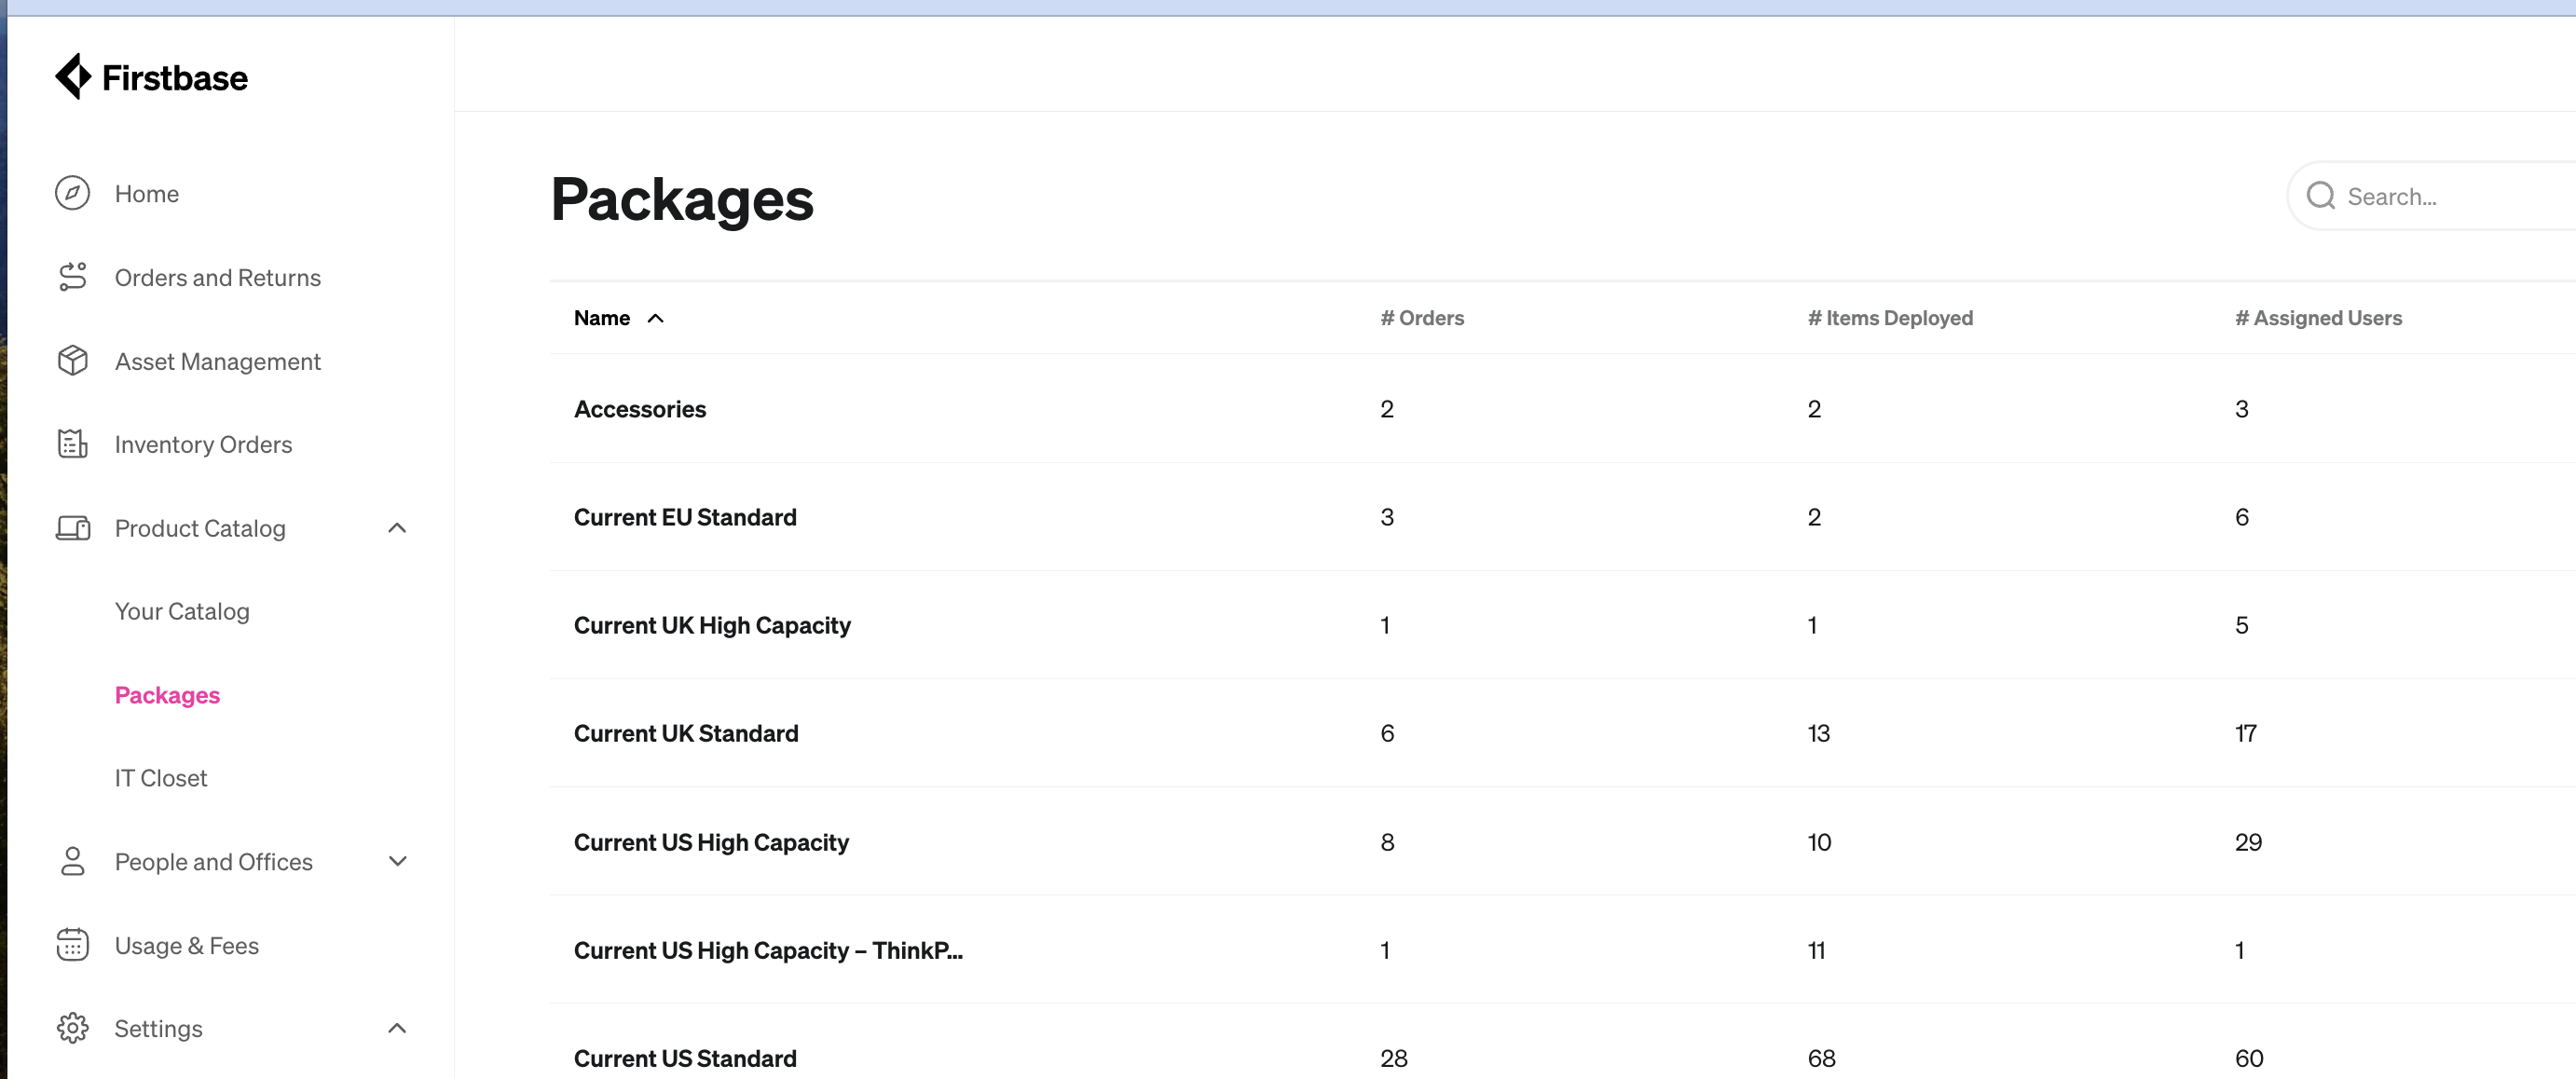Open the IT Closet submenu item

coord(161,778)
